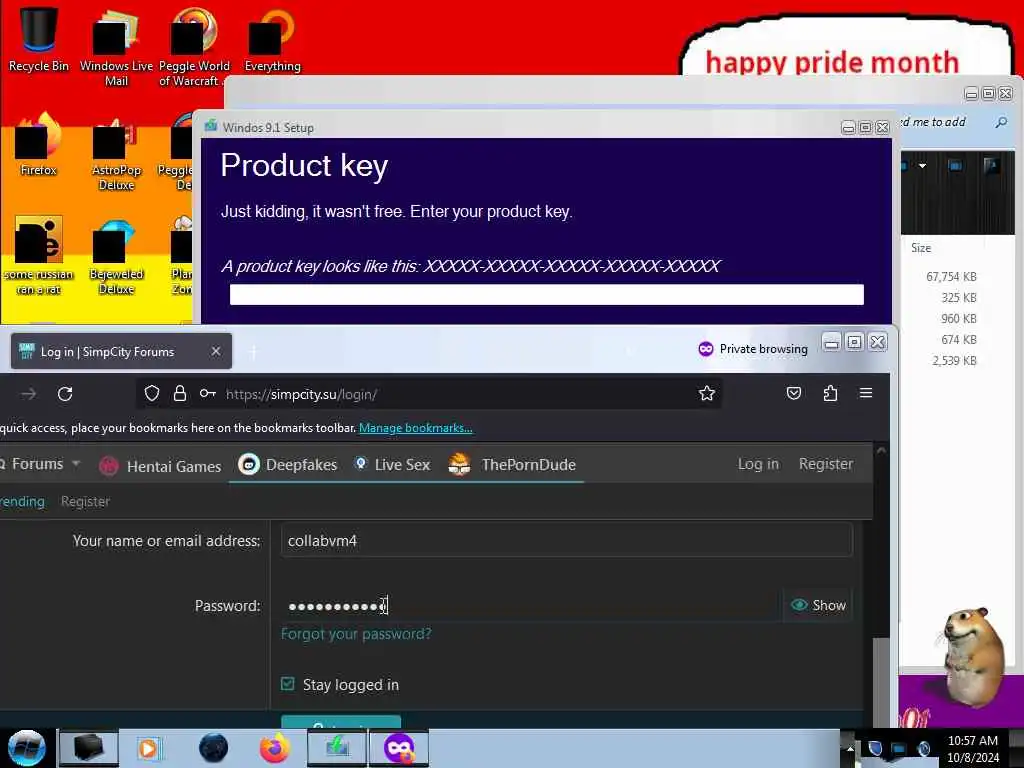The height and width of the screenshot is (768, 1024).
Task: Launch Firefox from the desktop icon
Action: 38,145
